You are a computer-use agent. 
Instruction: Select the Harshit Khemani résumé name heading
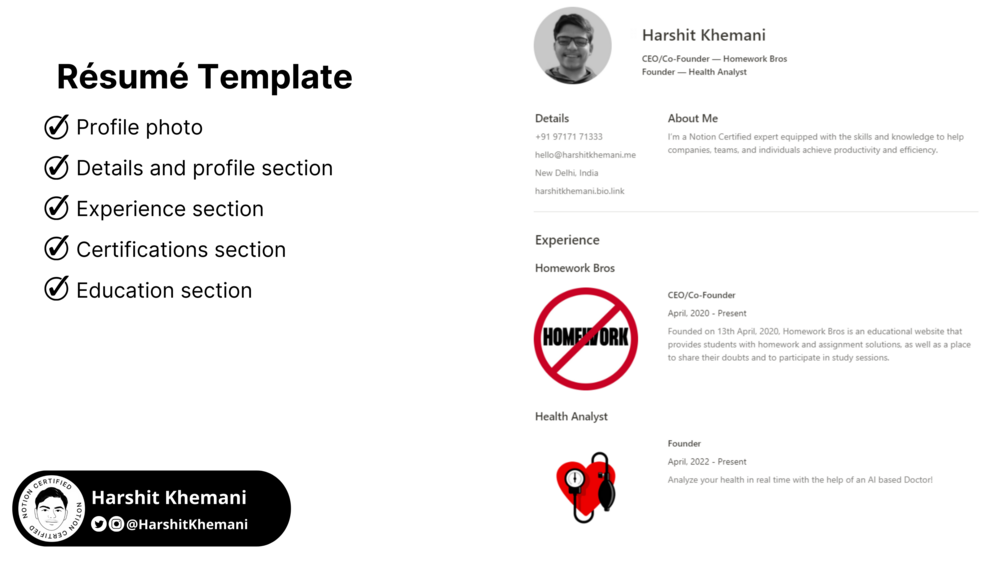click(x=703, y=36)
